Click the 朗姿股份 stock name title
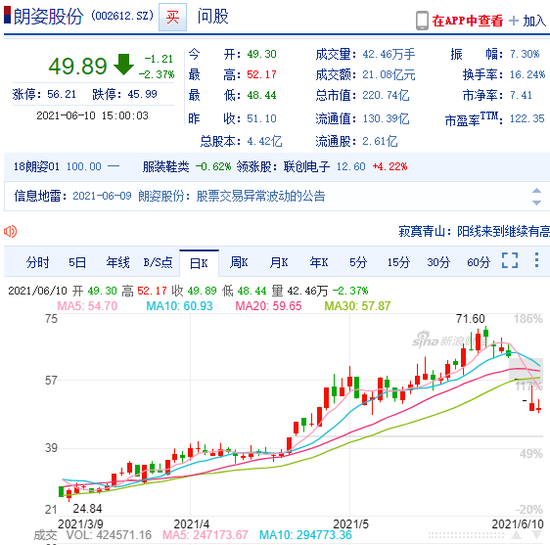Image resolution: width=550 pixels, height=545 pixels. tap(48, 16)
